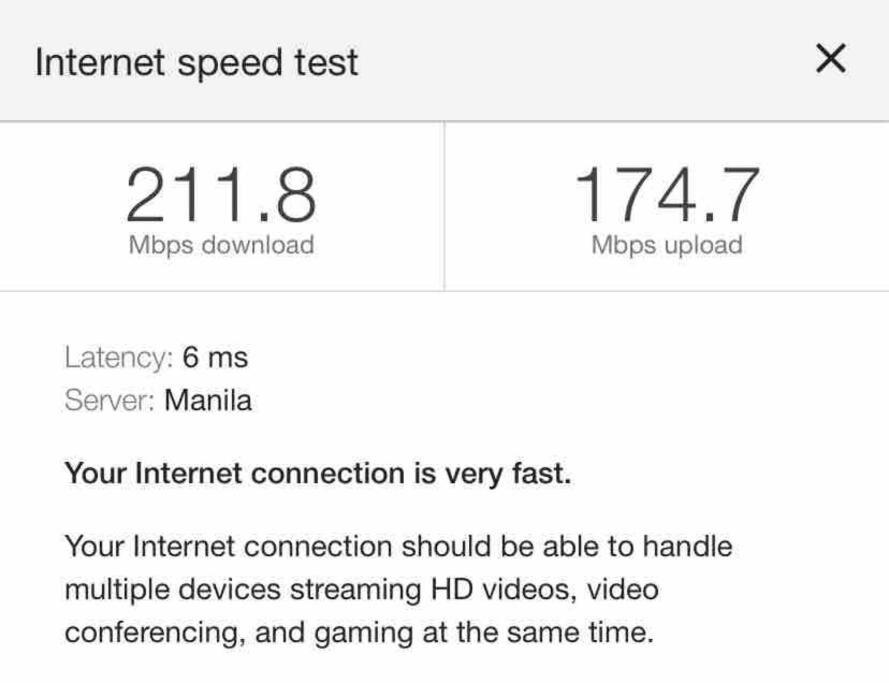This screenshot has height=683, width=889.
Task: Click the word 'Your' in bold headline
Action: 95,473
